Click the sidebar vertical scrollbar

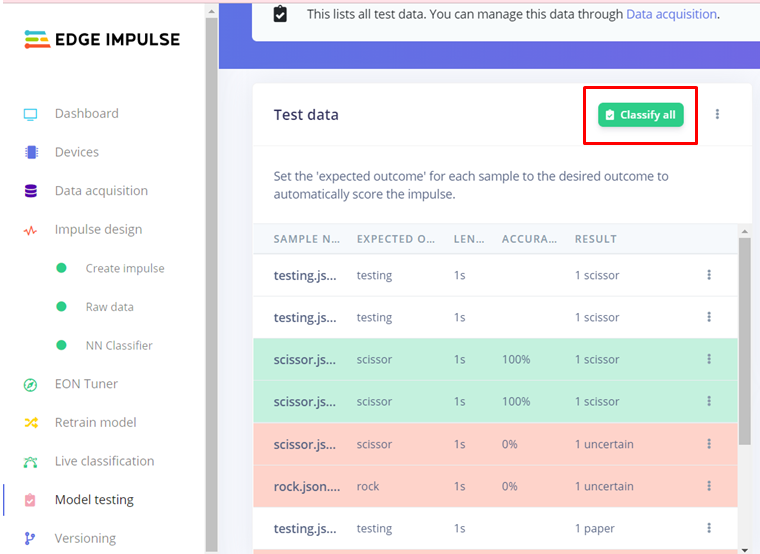click(x=211, y=284)
